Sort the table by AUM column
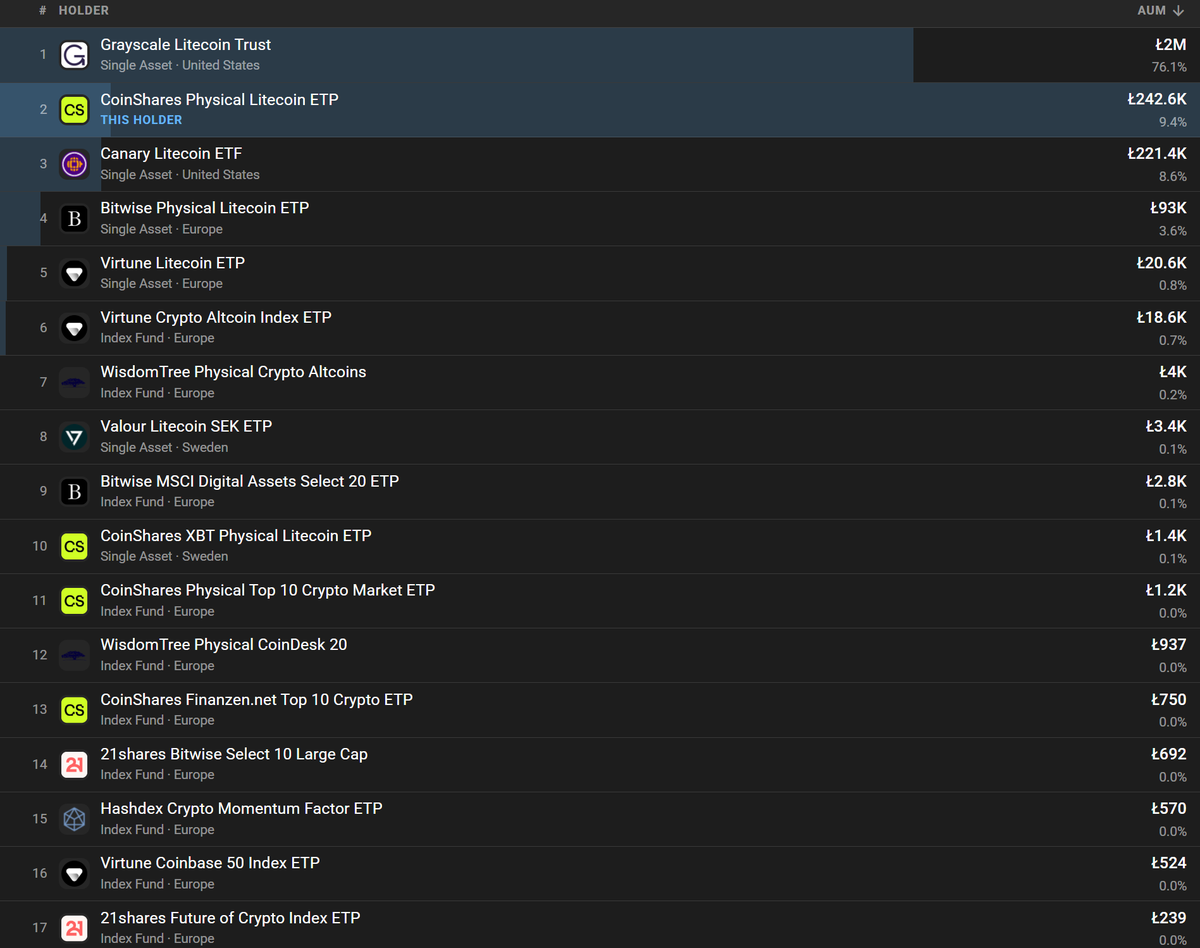The width and height of the screenshot is (1200, 948). pos(1160,10)
